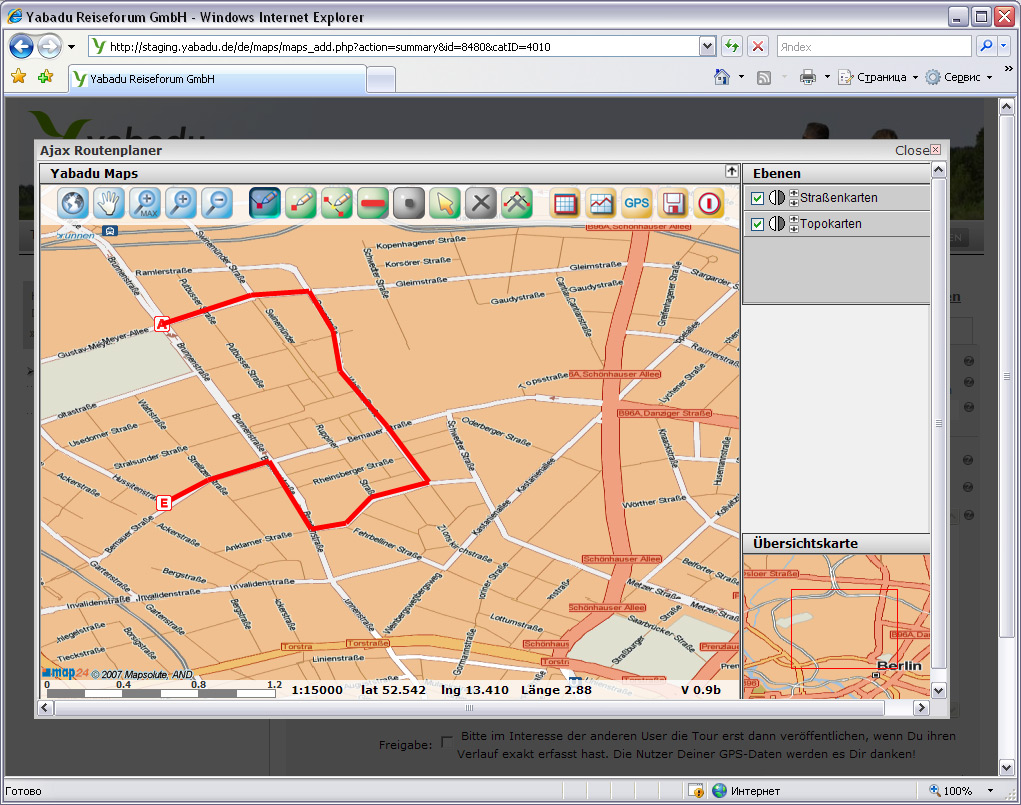1021x805 pixels.
Task: Click the Topokarten opacity half-circle icon
Action: [x=777, y=223]
